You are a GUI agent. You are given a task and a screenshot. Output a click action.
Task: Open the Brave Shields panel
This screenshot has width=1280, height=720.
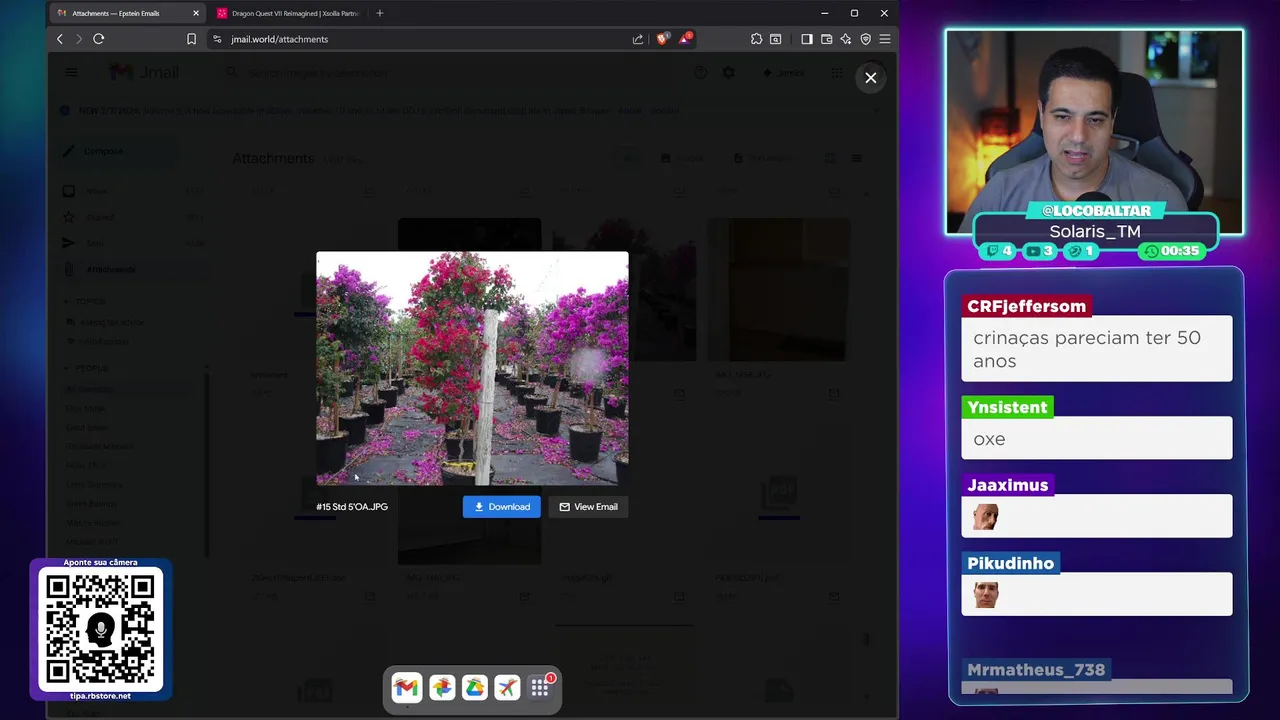662,39
